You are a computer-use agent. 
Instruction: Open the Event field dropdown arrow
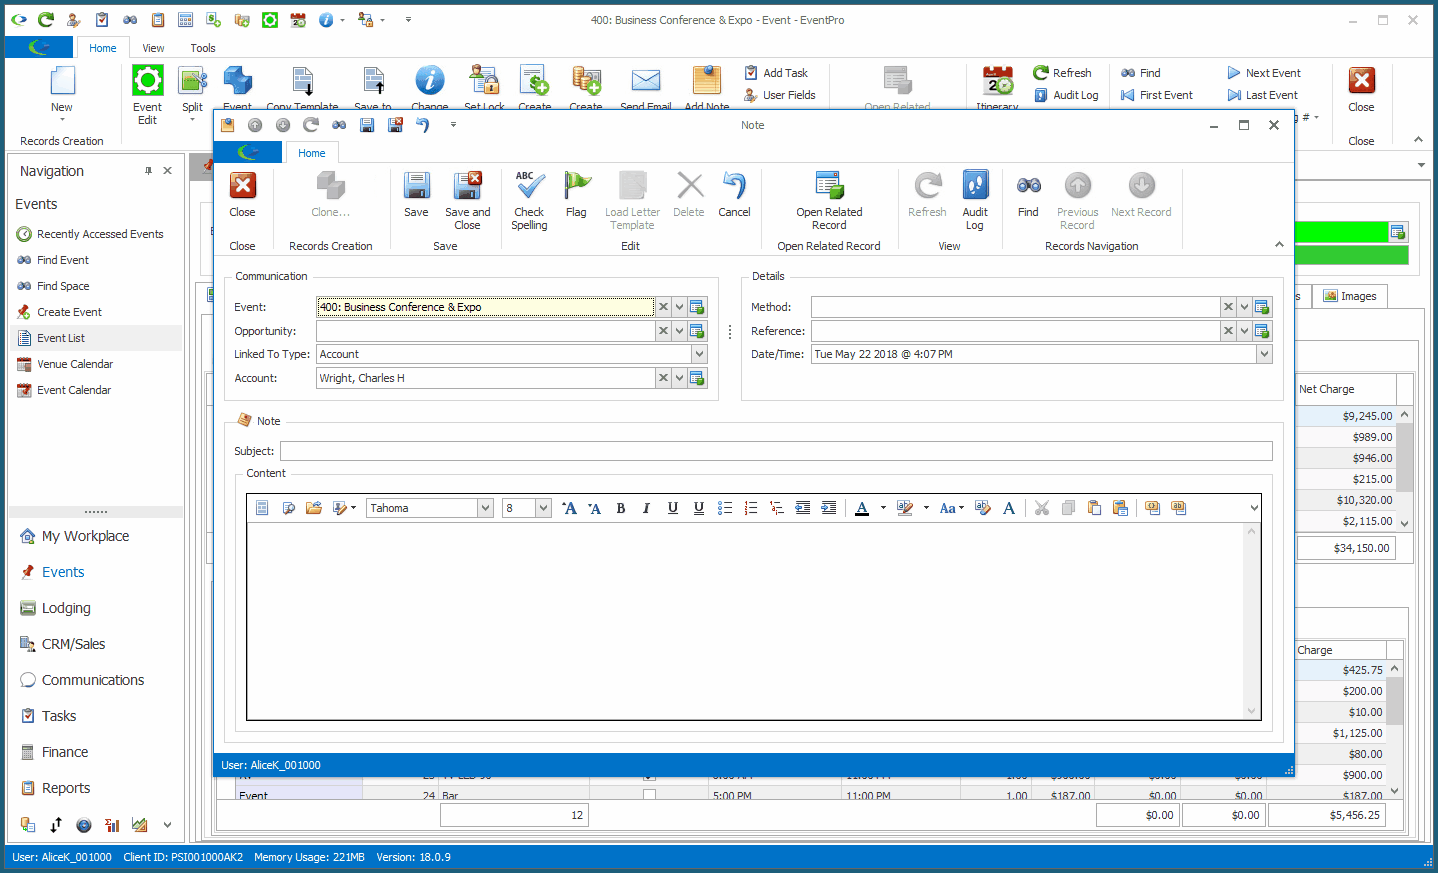680,307
